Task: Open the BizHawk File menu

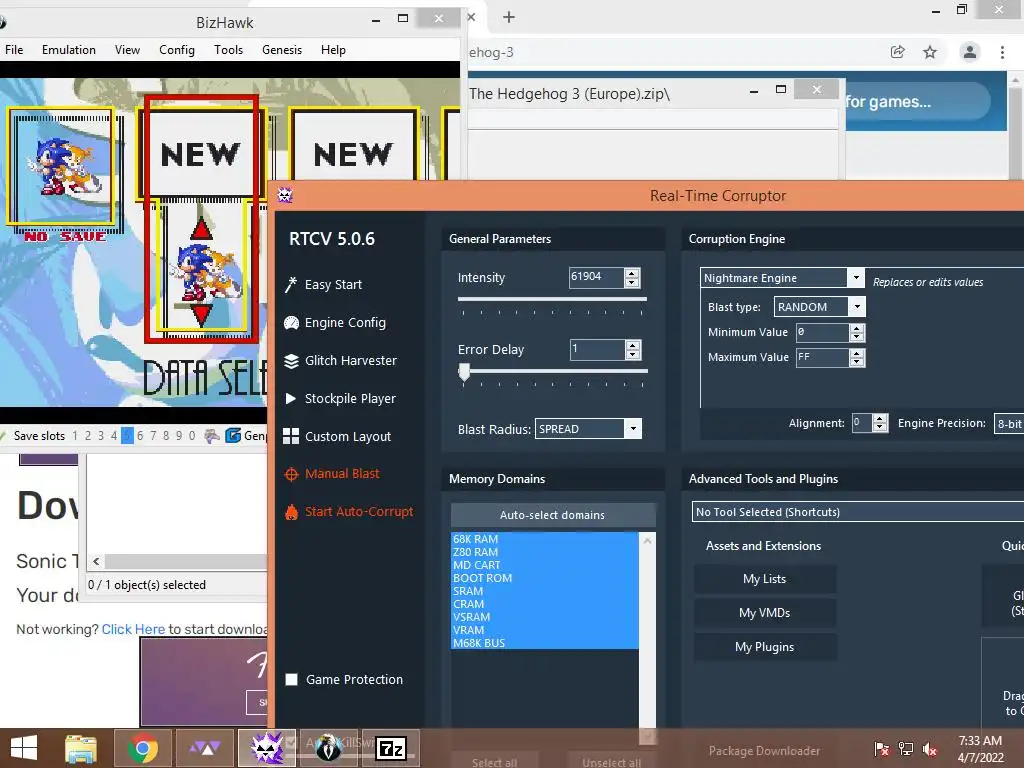Action: pos(14,50)
